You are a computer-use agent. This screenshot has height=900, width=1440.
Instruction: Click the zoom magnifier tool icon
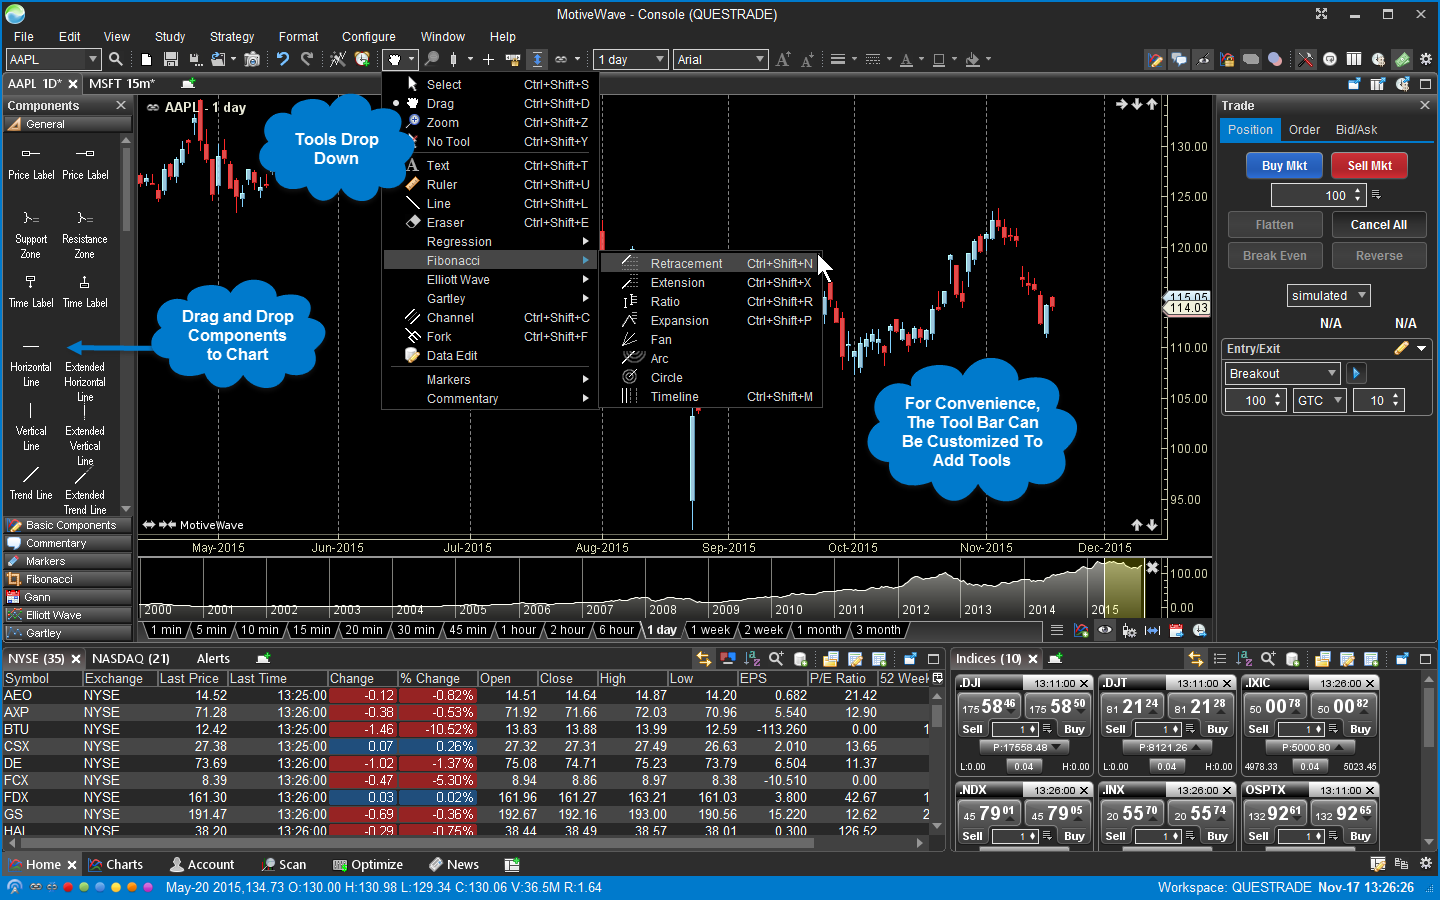[431, 59]
